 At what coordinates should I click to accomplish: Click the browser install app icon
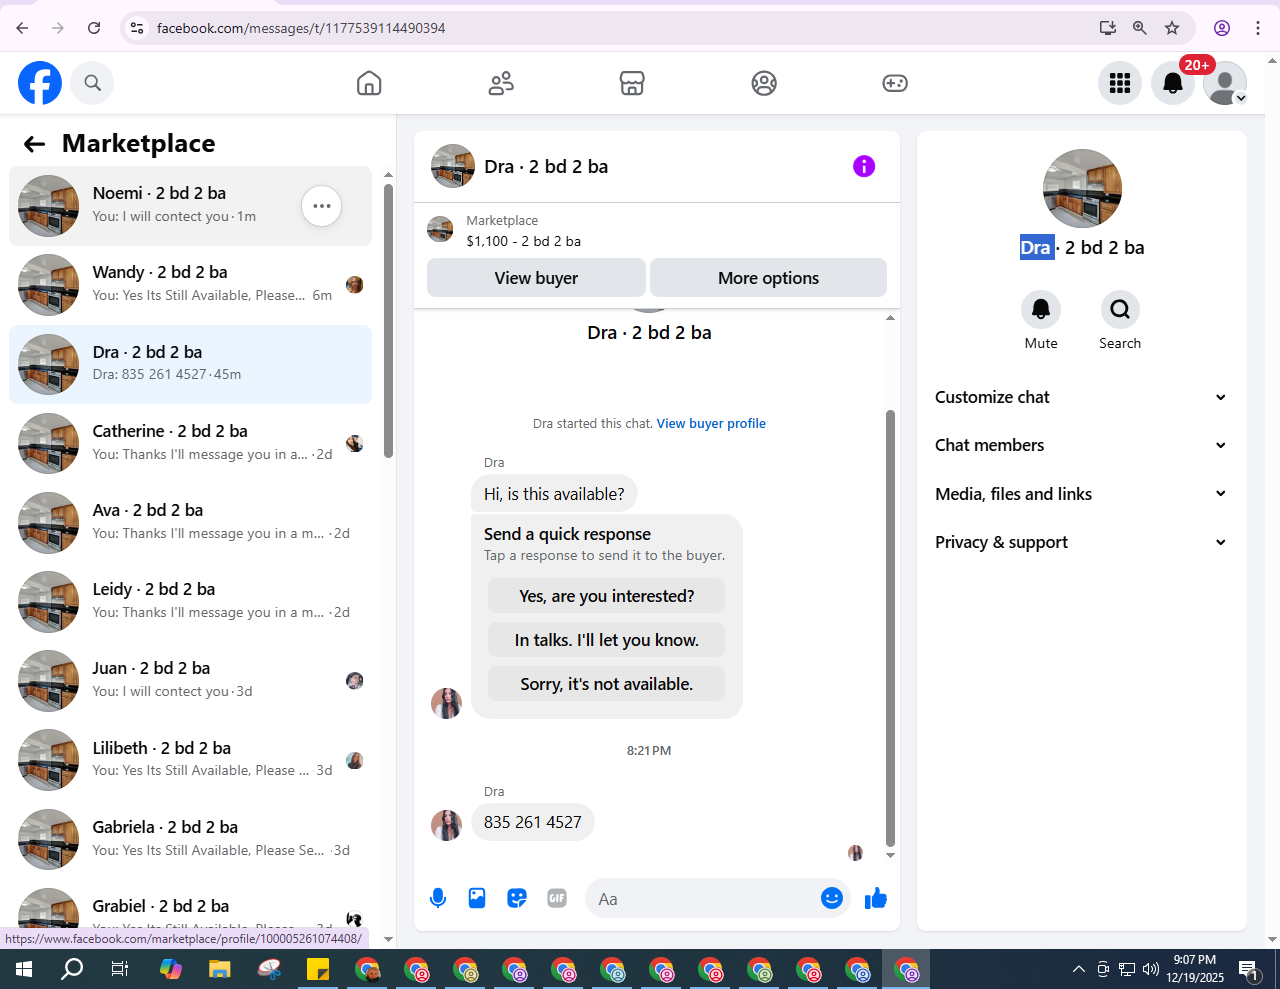[1108, 28]
